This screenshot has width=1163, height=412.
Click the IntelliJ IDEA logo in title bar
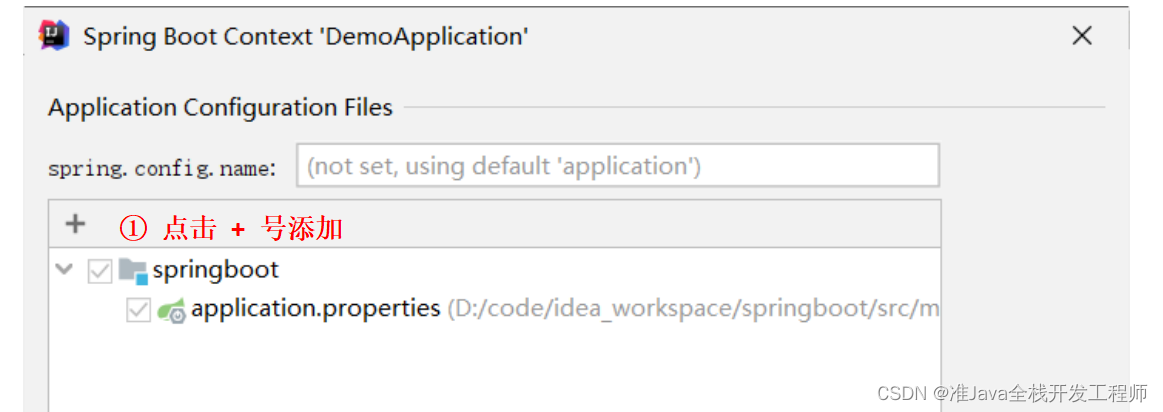[x=54, y=36]
